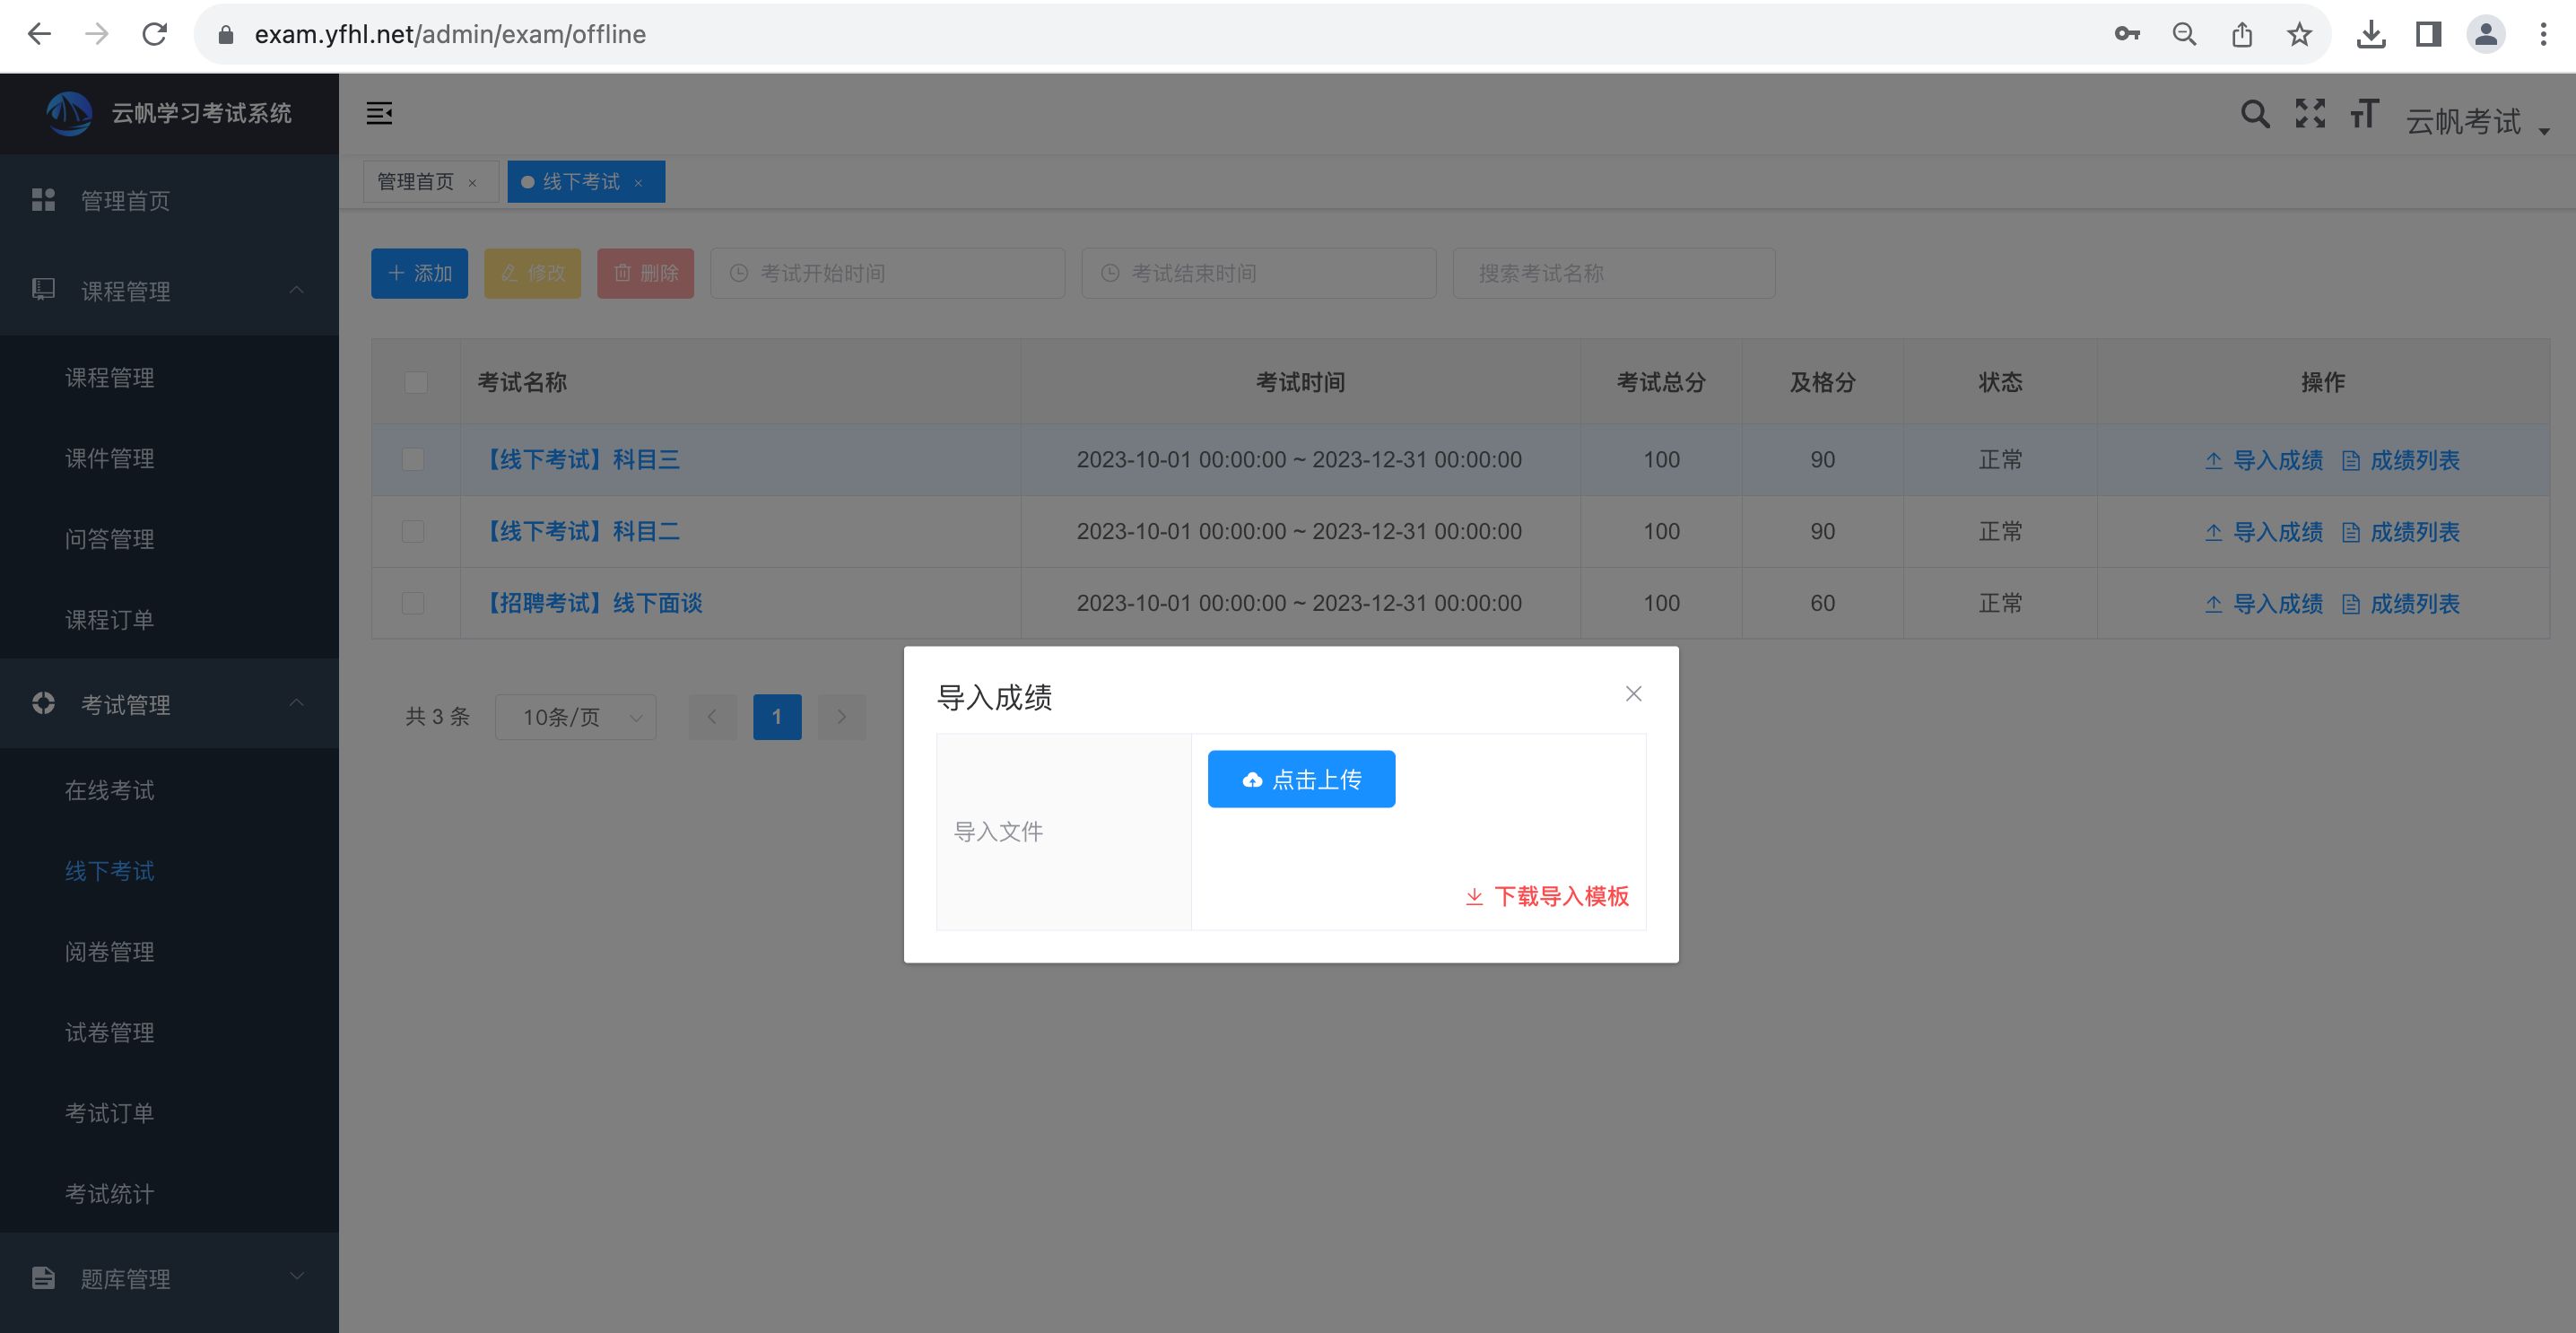This screenshot has height=1333, width=2576.
Task: Reload the page using browser refresh
Action: (154, 35)
